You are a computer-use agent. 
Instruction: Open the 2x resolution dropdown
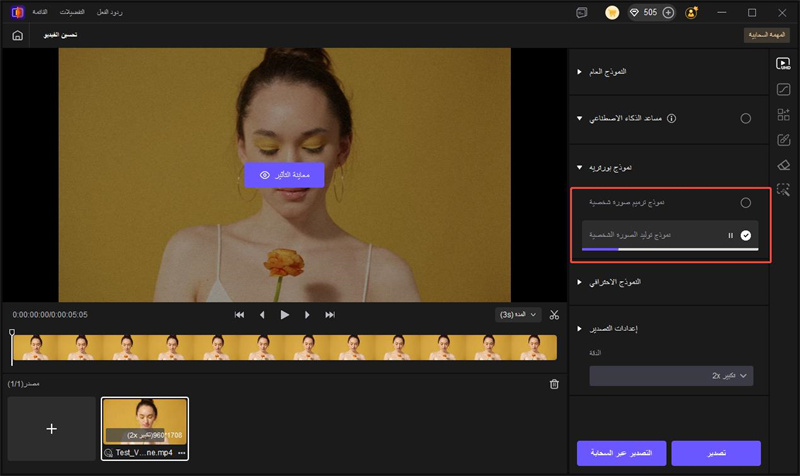point(670,375)
